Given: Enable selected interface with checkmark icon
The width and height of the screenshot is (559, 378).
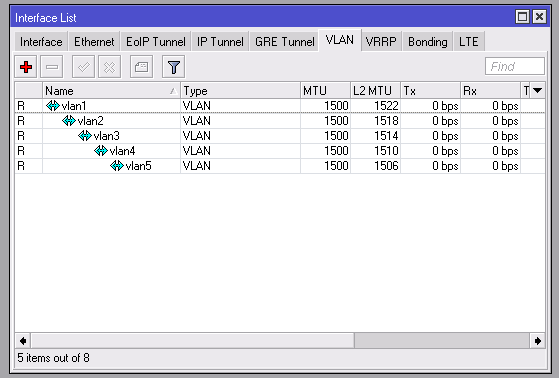Looking at the screenshot, I should click(x=83, y=67).
